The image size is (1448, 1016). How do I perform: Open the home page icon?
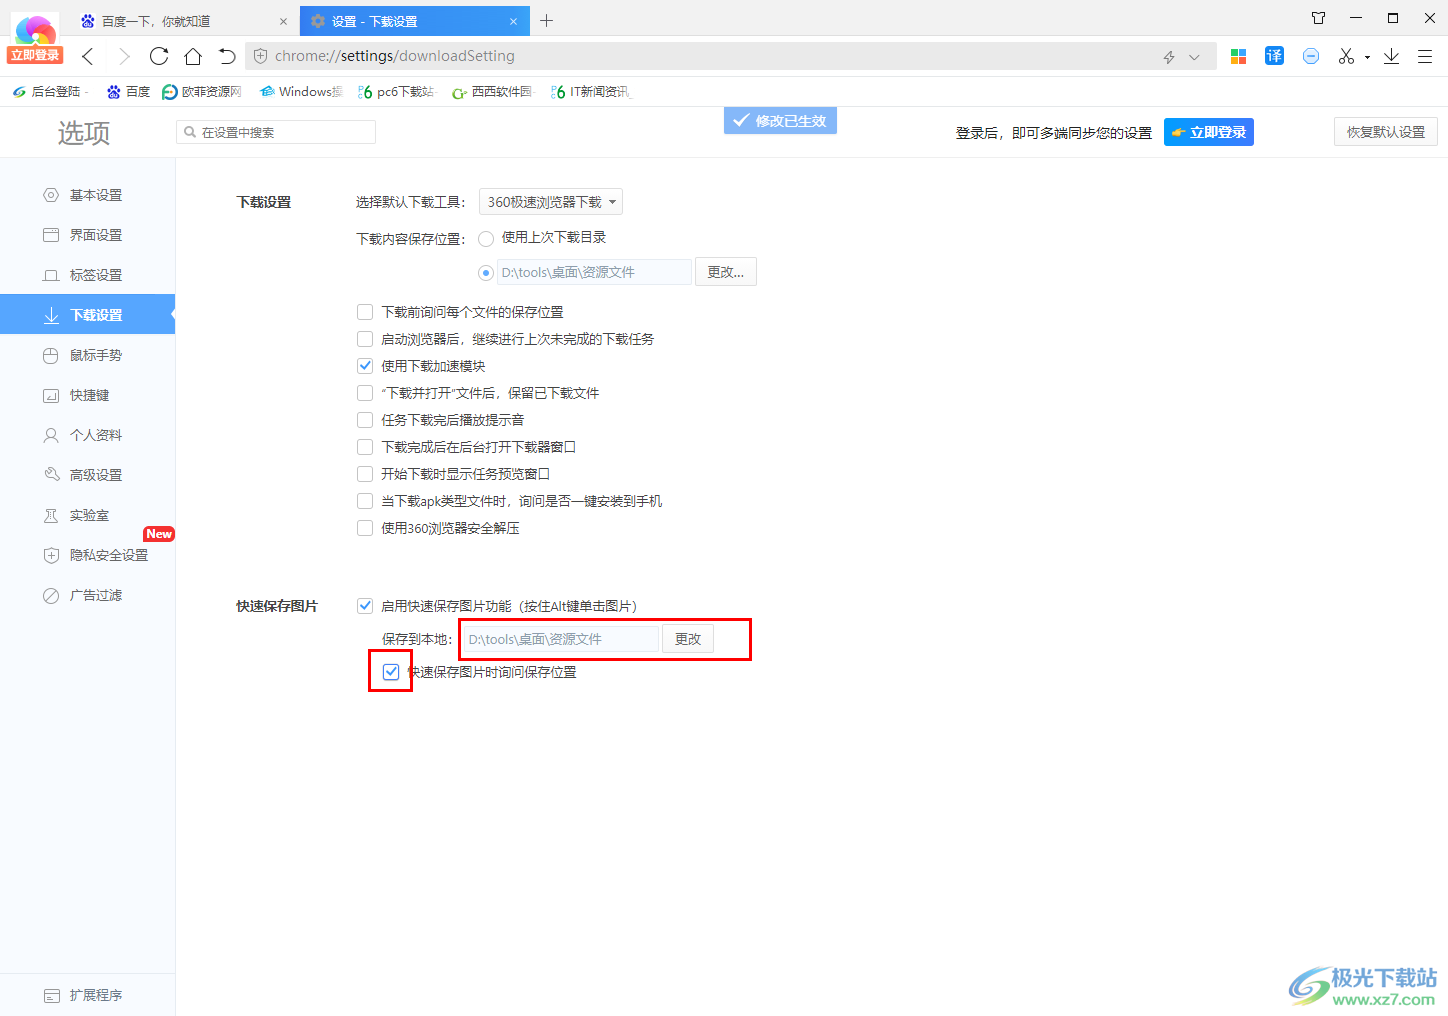point(193,56)
